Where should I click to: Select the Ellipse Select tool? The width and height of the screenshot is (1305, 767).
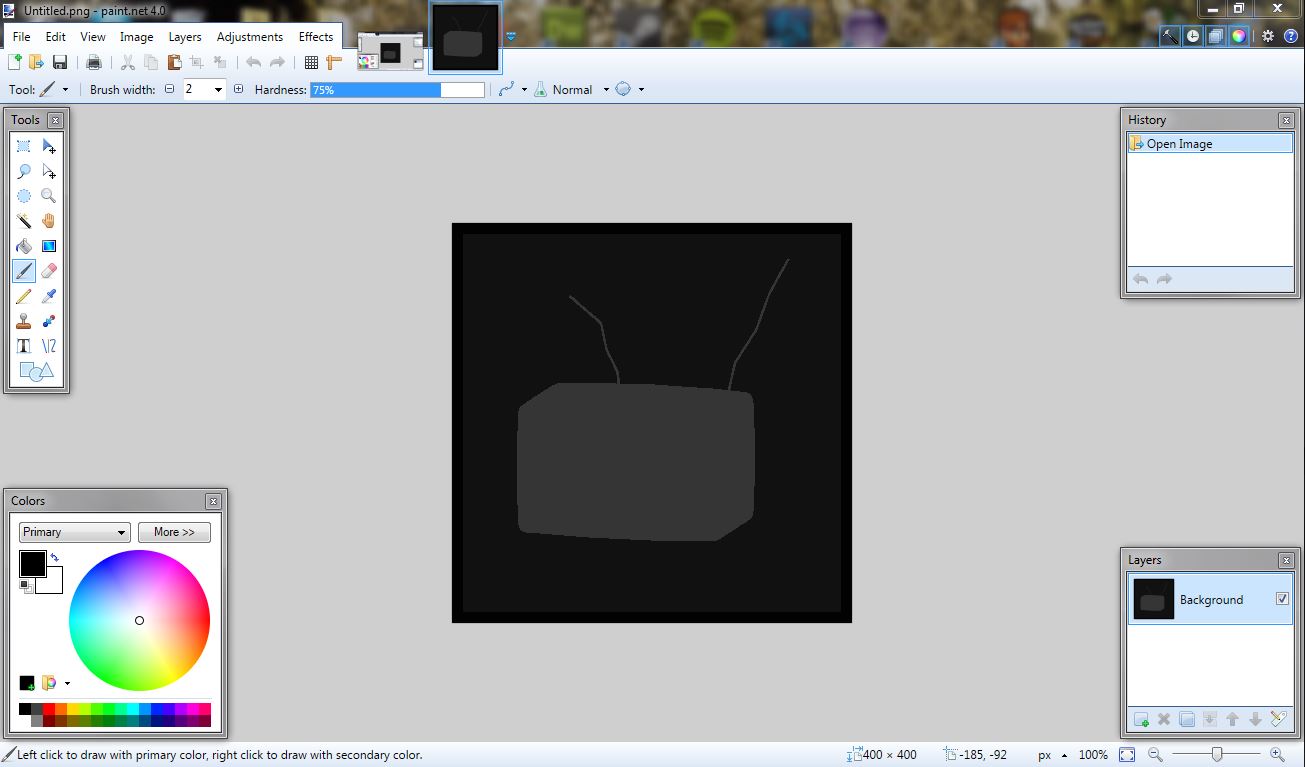pyautogui.click(x=24, y=196)
